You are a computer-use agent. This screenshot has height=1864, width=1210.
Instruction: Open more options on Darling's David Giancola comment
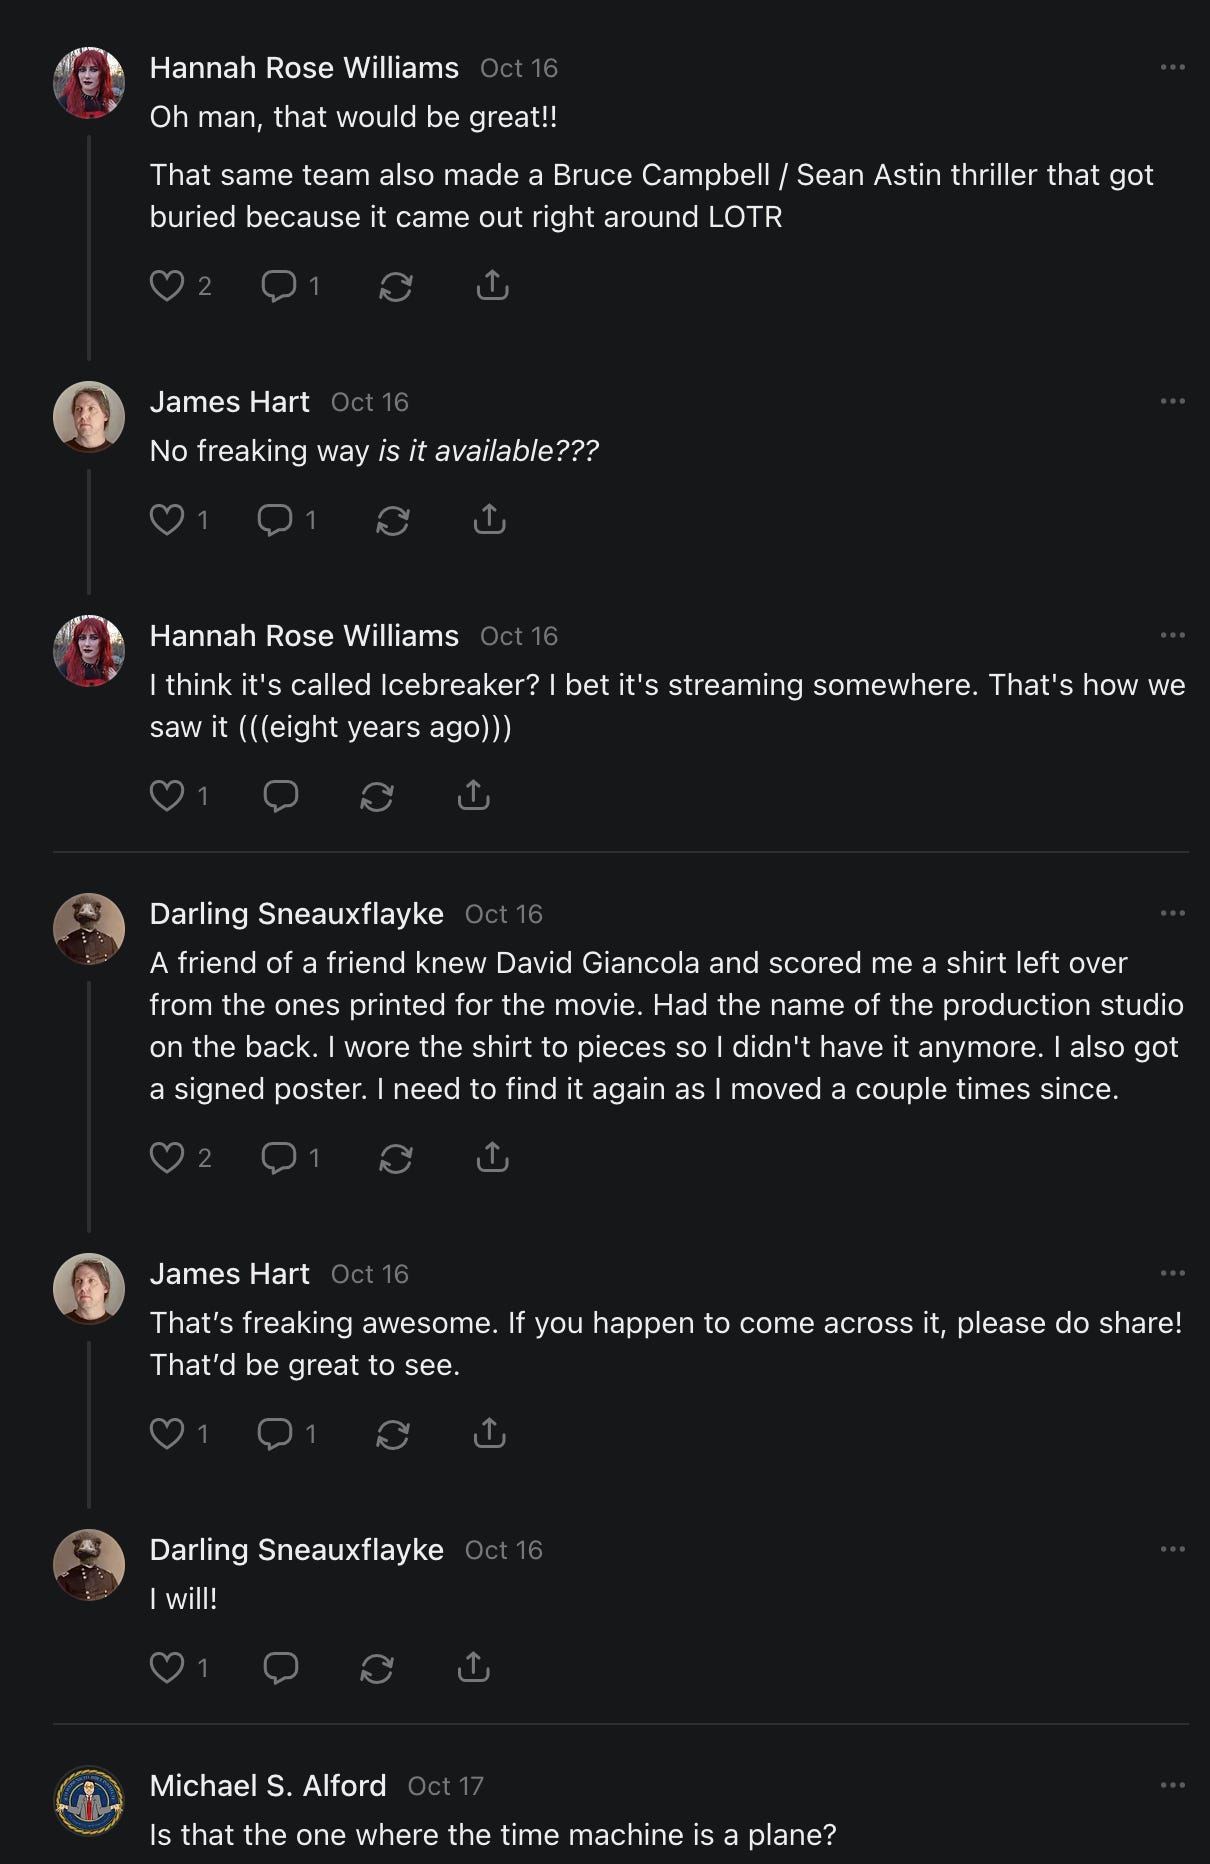click(1172, 913)
